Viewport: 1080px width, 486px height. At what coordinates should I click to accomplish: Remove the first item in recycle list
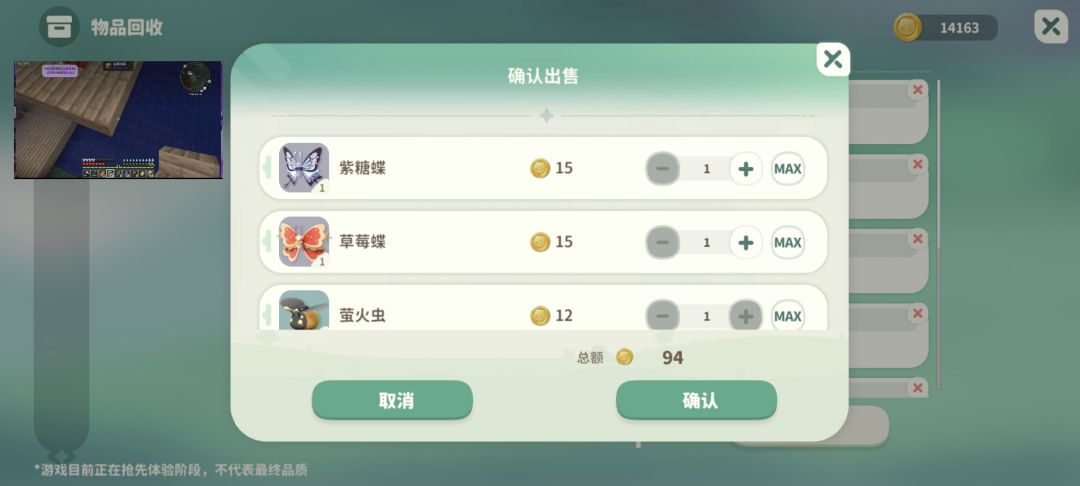(917, 89)
